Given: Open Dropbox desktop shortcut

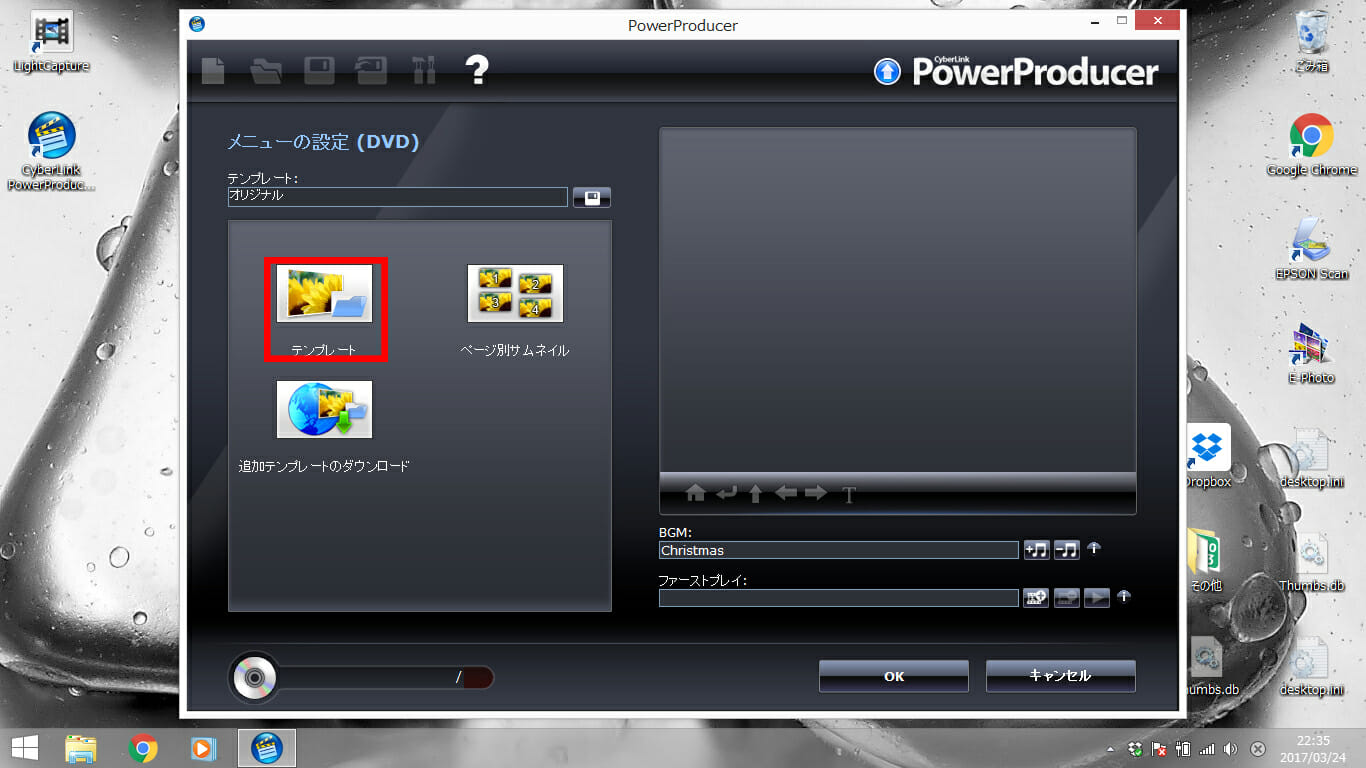Looking at the screenshot, I should point(1208,456).
